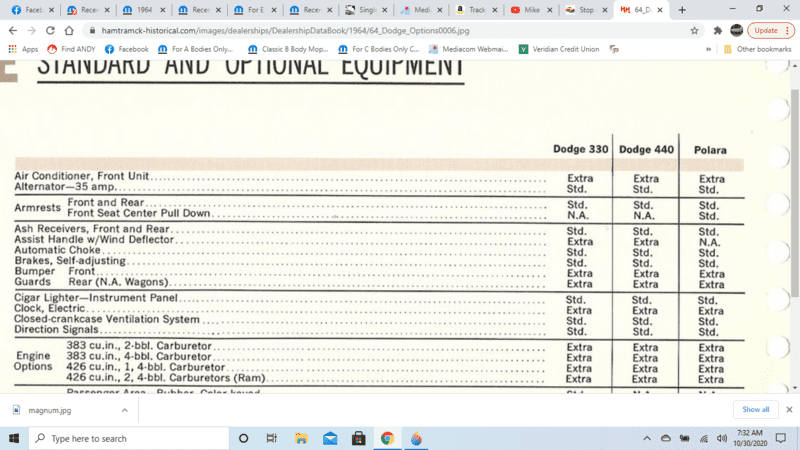Reload the current page
Screen dimensions: 800x450
50,31
